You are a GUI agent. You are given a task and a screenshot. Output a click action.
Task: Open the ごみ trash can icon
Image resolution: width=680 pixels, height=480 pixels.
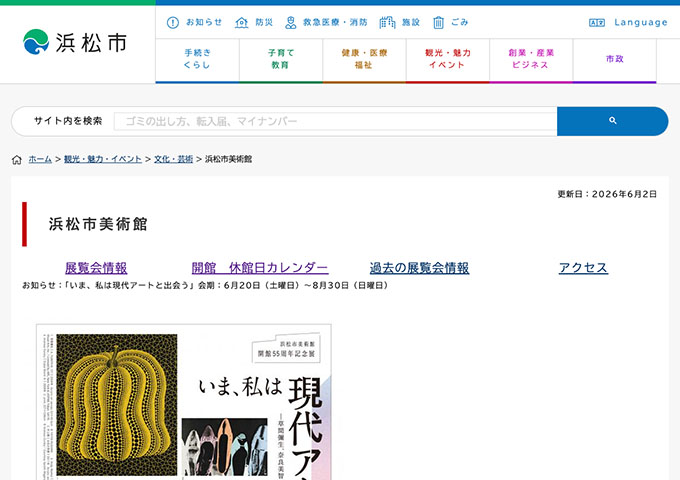coord(438,23)
